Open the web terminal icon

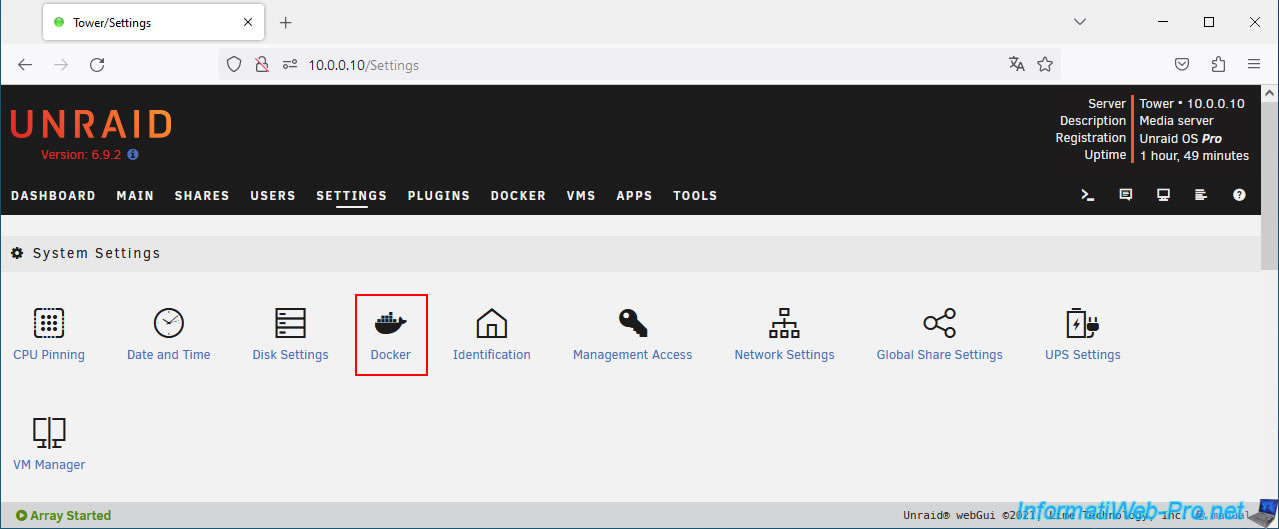click(1088, 195)
